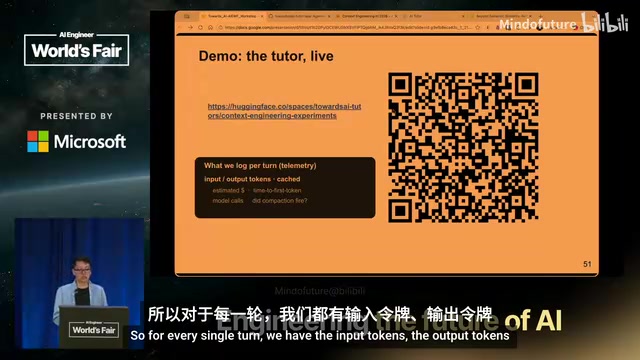Open a new browser tab with plus

(541, 16)
